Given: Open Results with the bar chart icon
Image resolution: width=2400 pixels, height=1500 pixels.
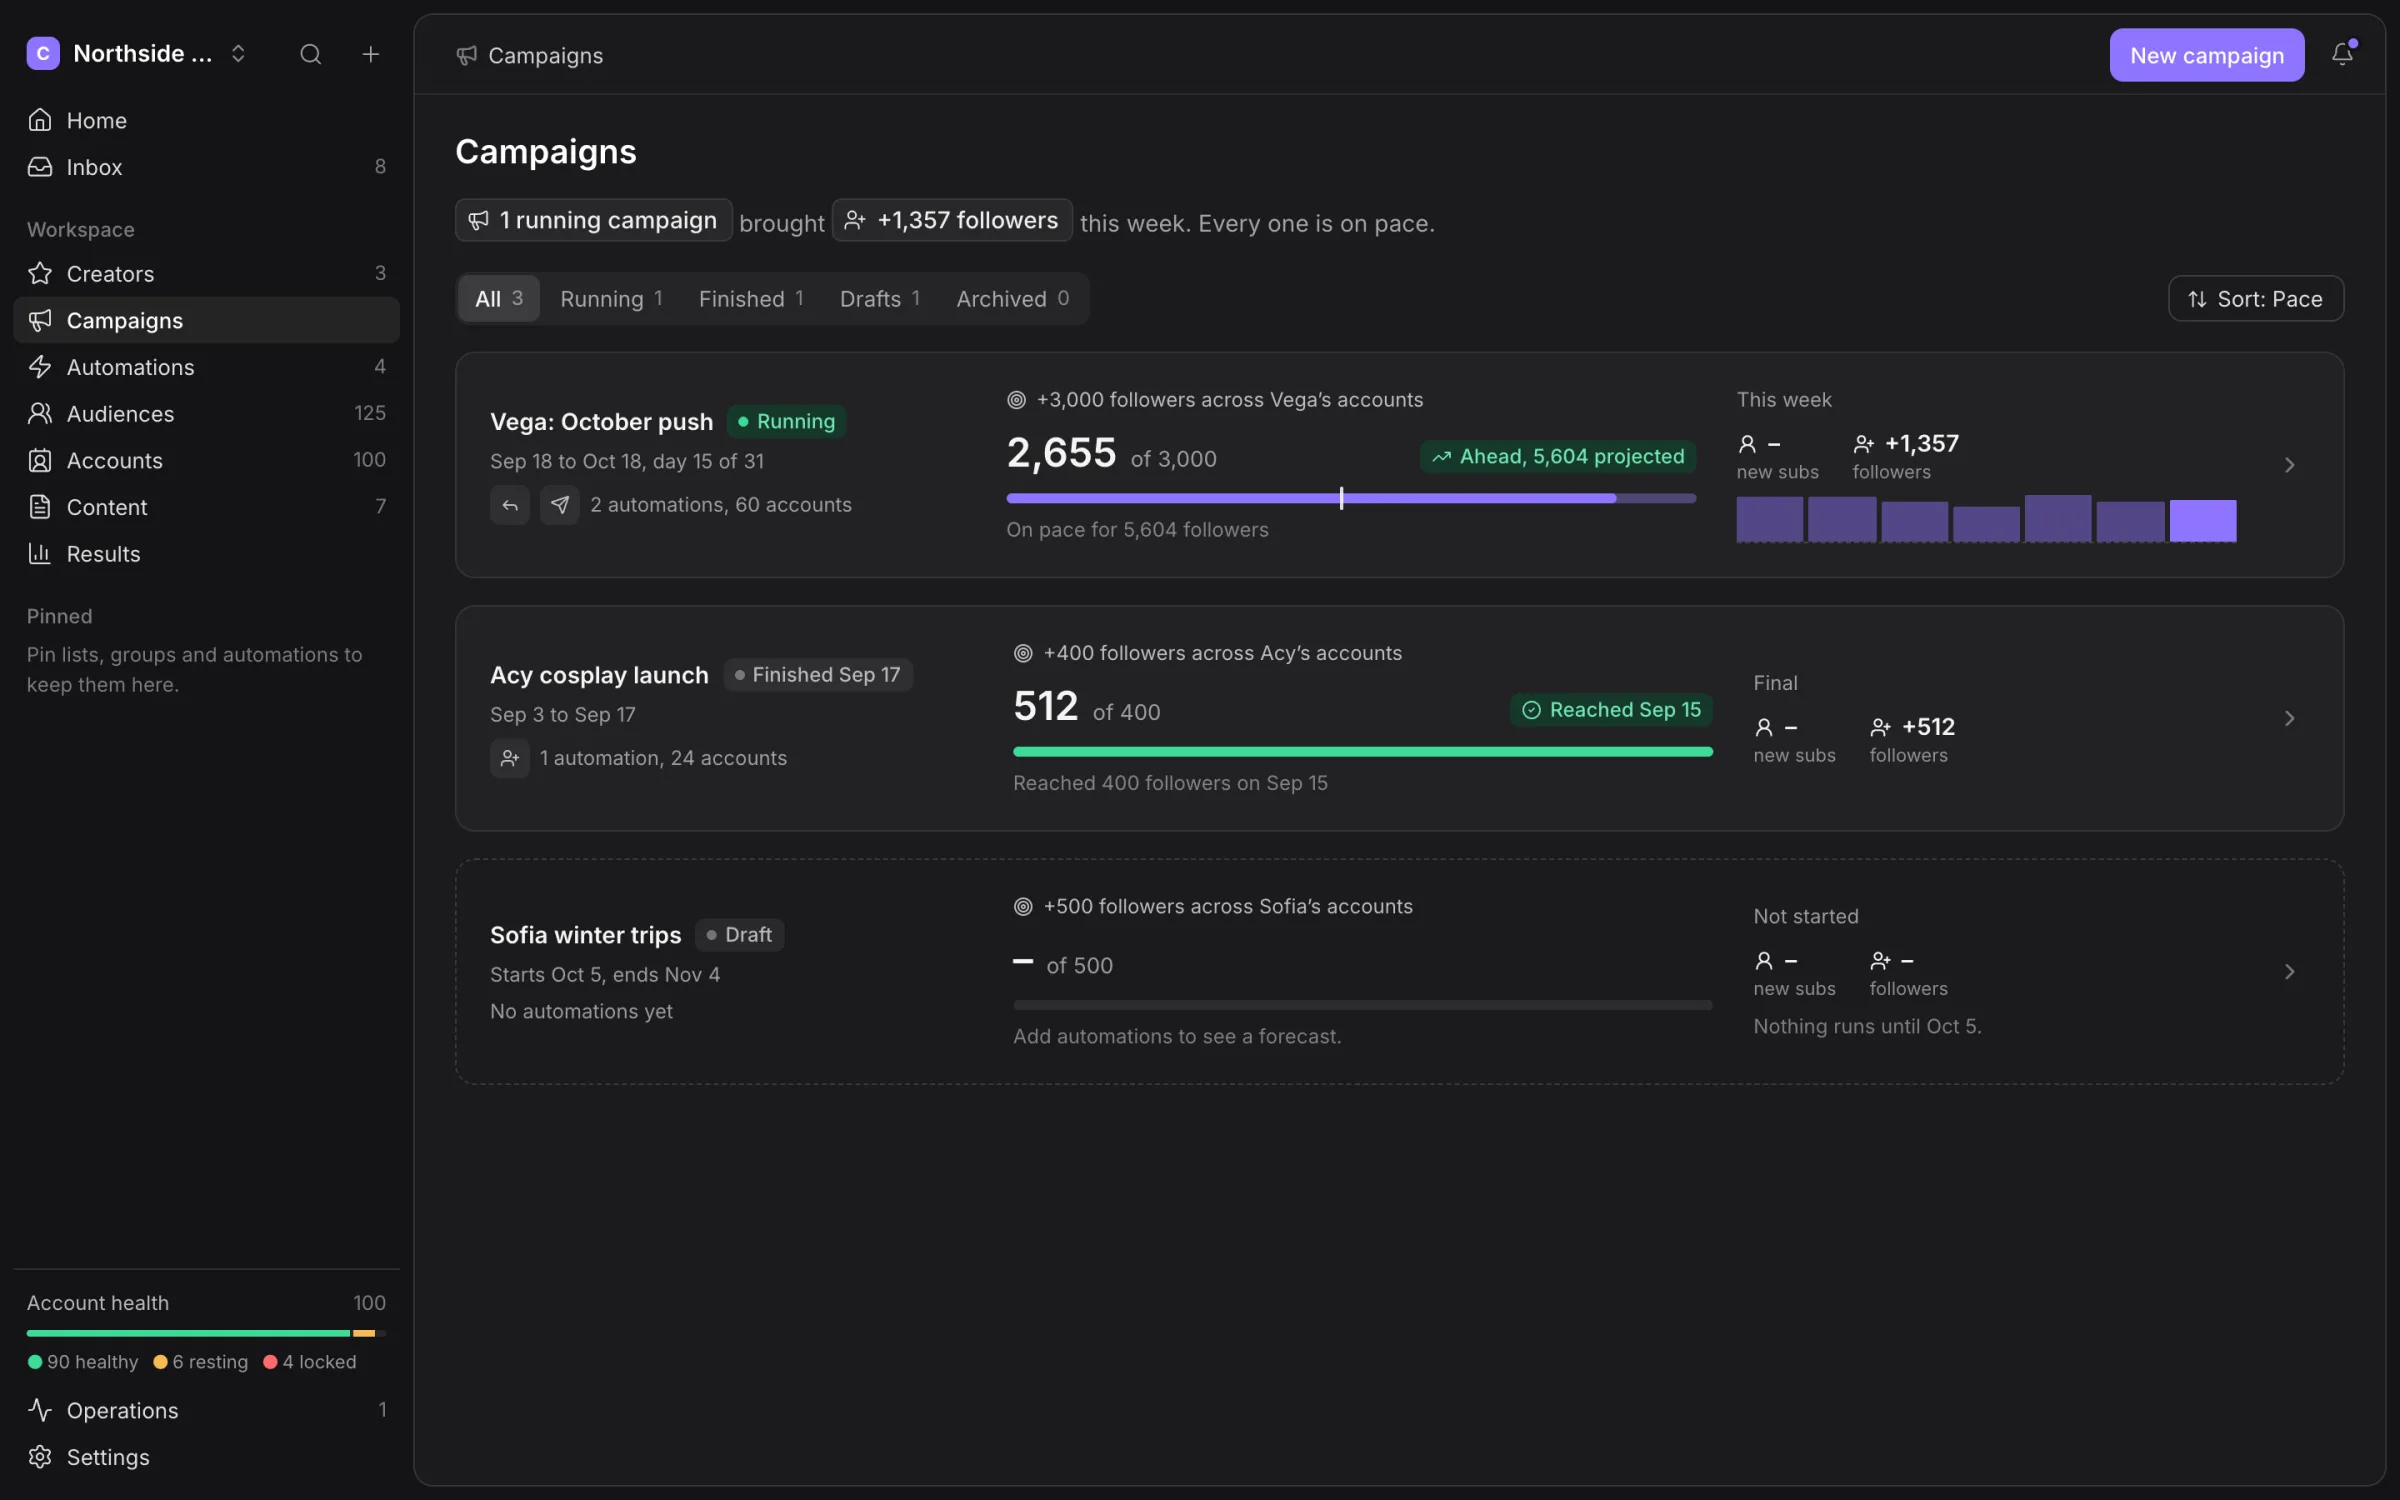Looking at the screenshot, I should tap(206, 553).
